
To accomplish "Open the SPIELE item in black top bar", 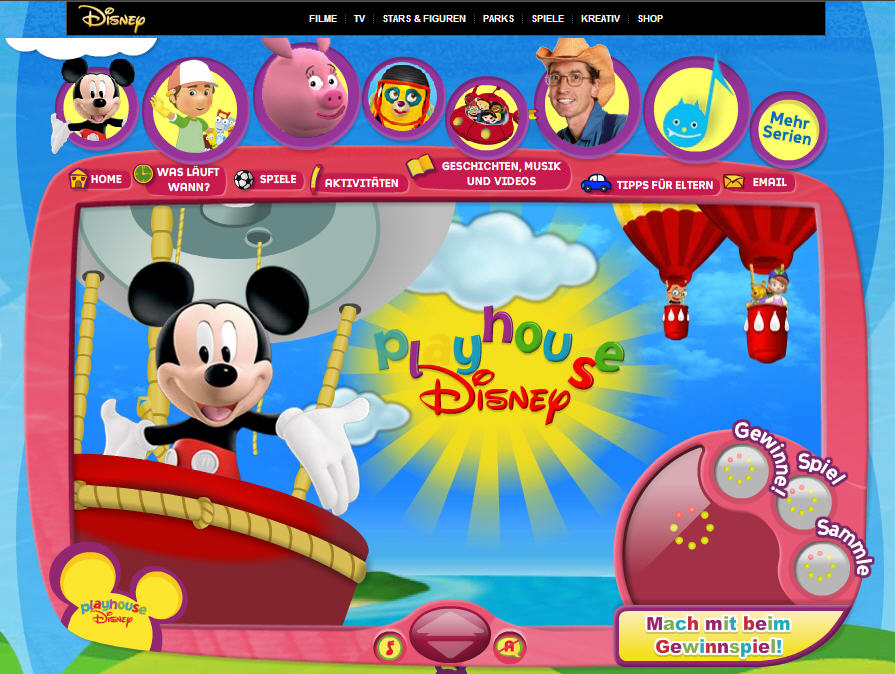I will point(547,18).
